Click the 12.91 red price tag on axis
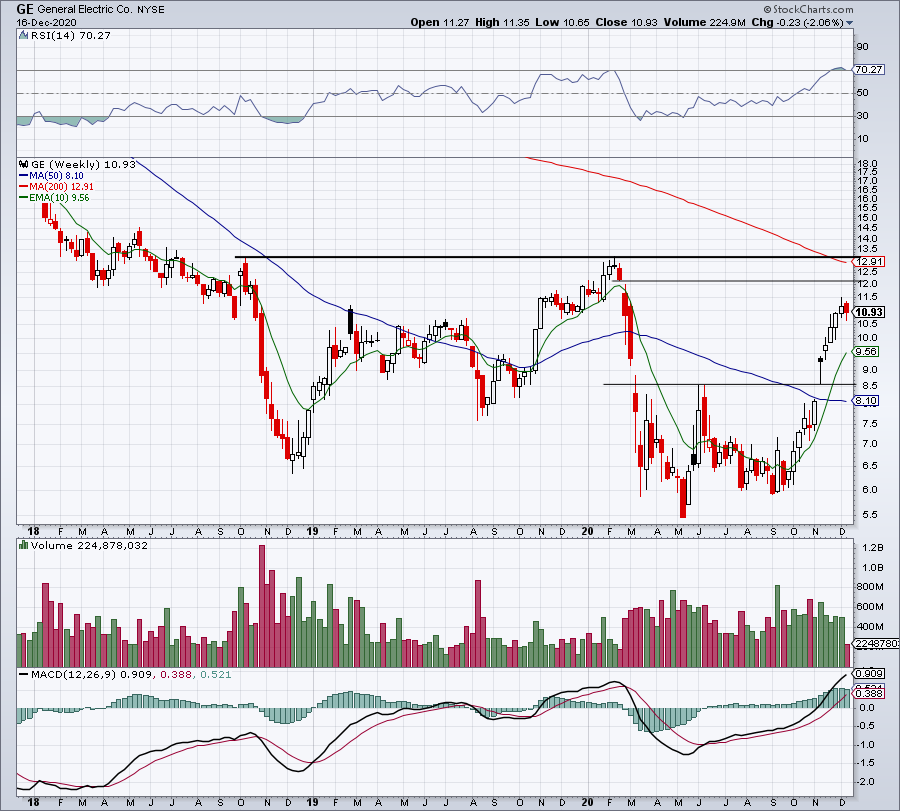Viewport: 900px width, 811px height. coord(868,262)
